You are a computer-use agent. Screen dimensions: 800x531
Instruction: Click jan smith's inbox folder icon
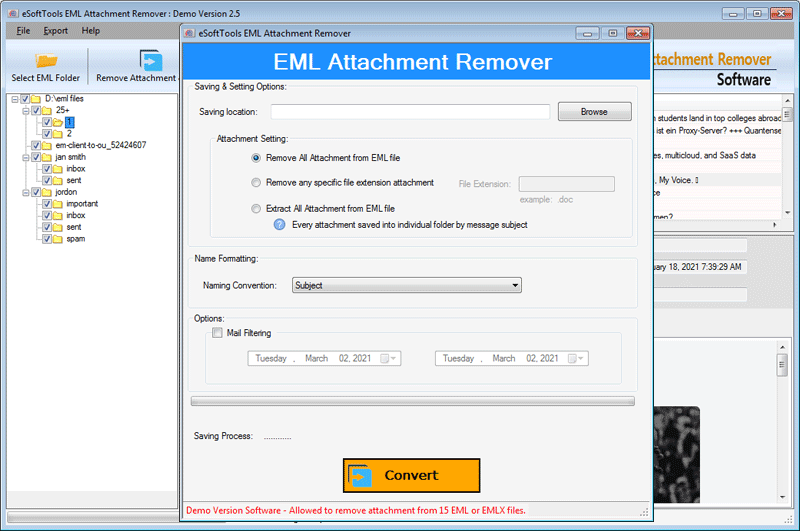58,169
